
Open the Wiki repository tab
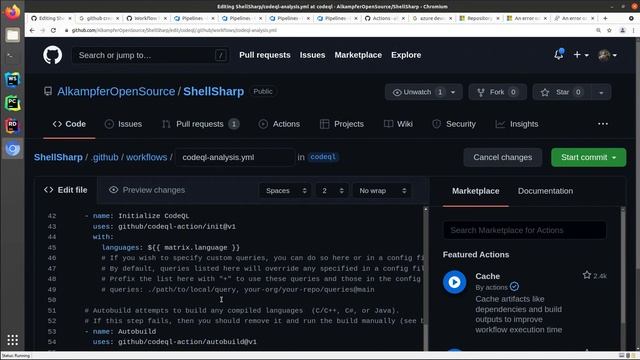[x=398, y=124]
